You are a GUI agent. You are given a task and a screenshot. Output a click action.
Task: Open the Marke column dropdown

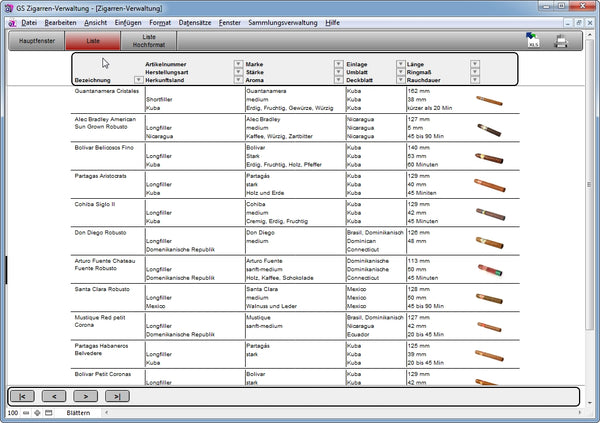click(x=338, y=64)
